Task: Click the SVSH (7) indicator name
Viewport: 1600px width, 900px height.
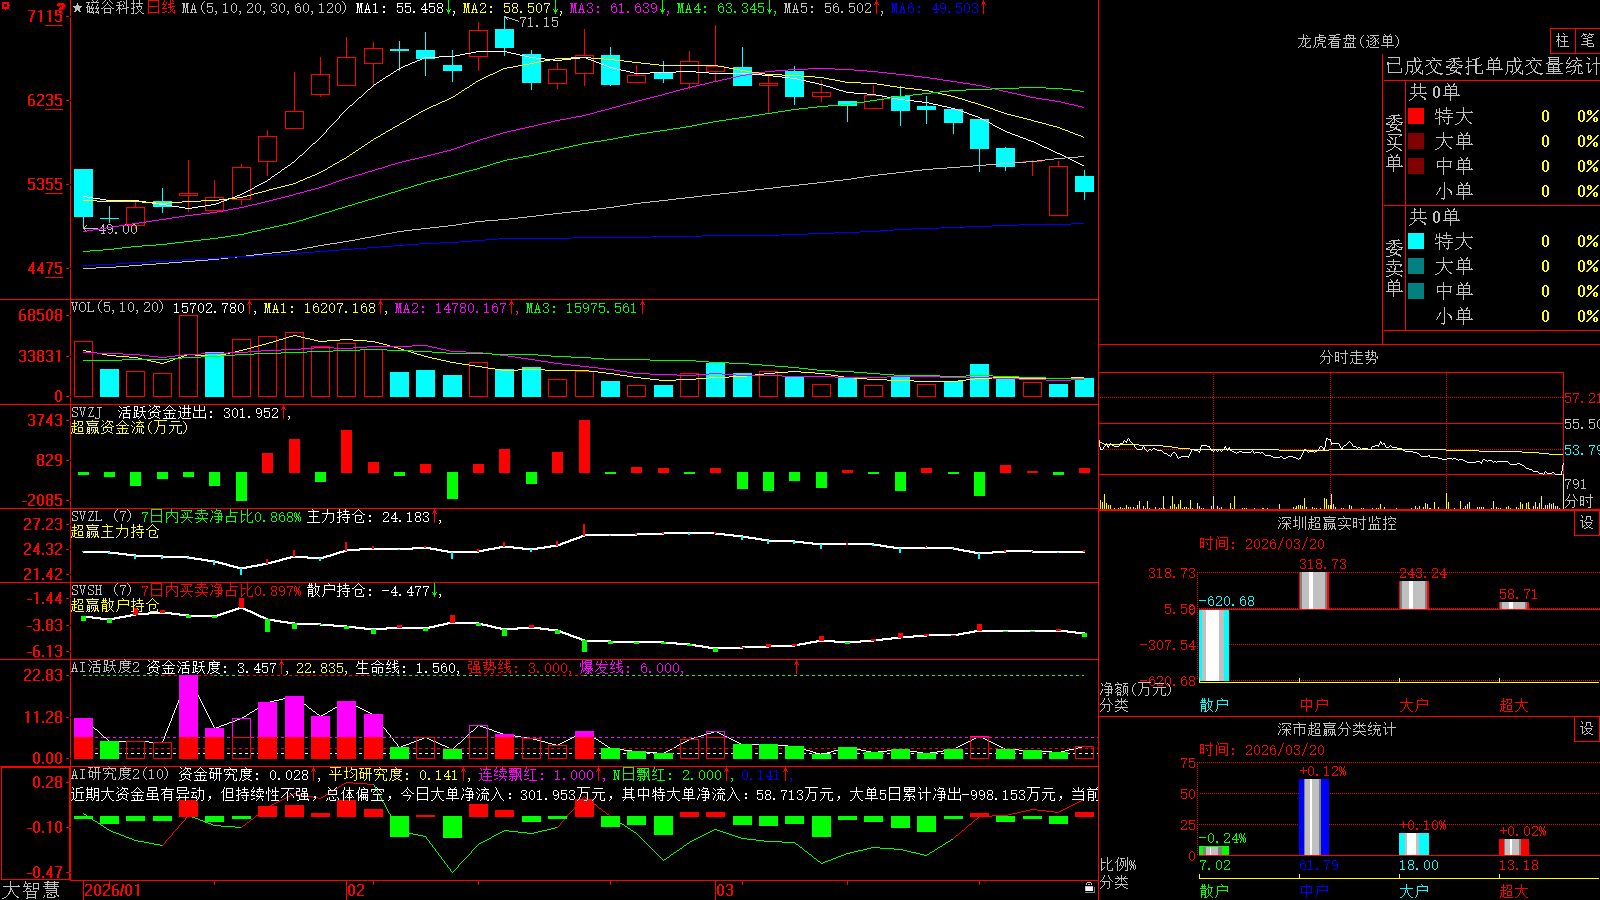Action: pos(101,590)
